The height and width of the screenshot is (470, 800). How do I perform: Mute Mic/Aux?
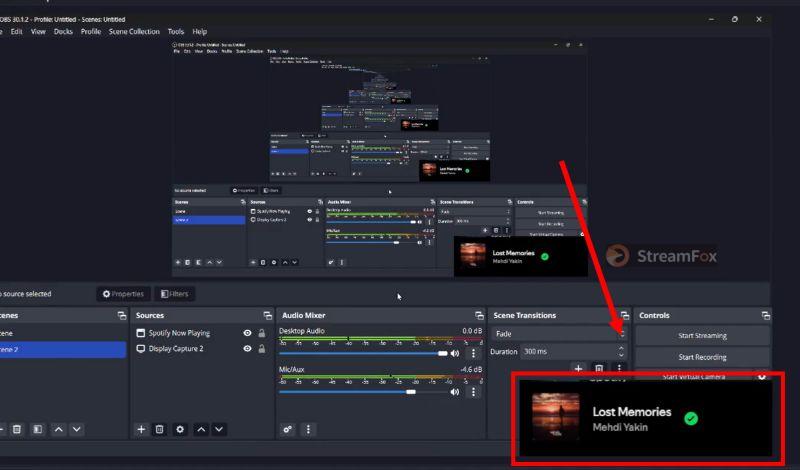[x=455, y=392]
